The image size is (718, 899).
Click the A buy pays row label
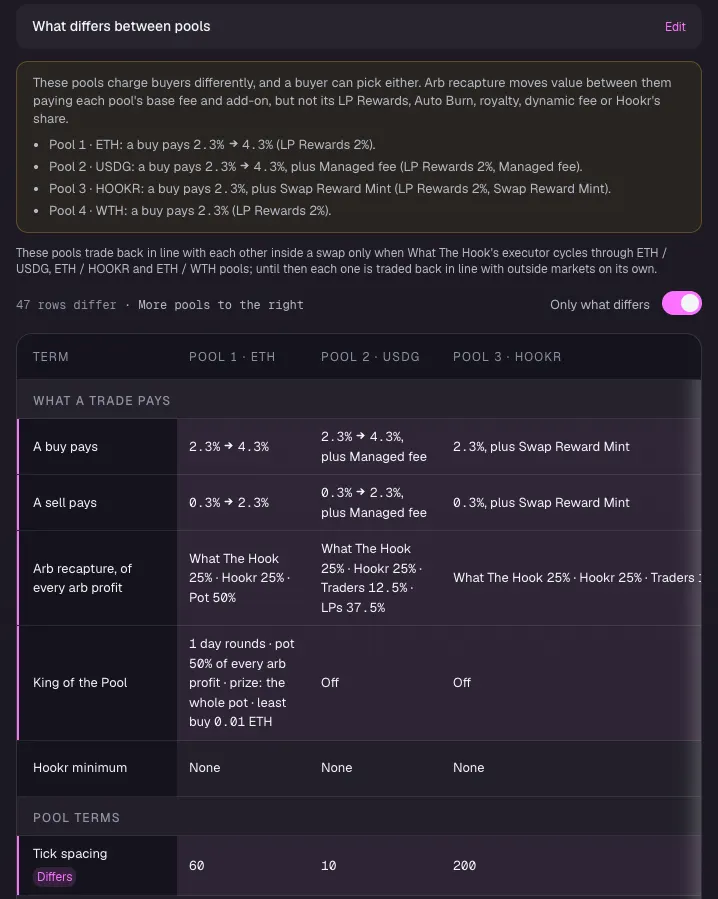pyautogui.click(x=65, y=447)
